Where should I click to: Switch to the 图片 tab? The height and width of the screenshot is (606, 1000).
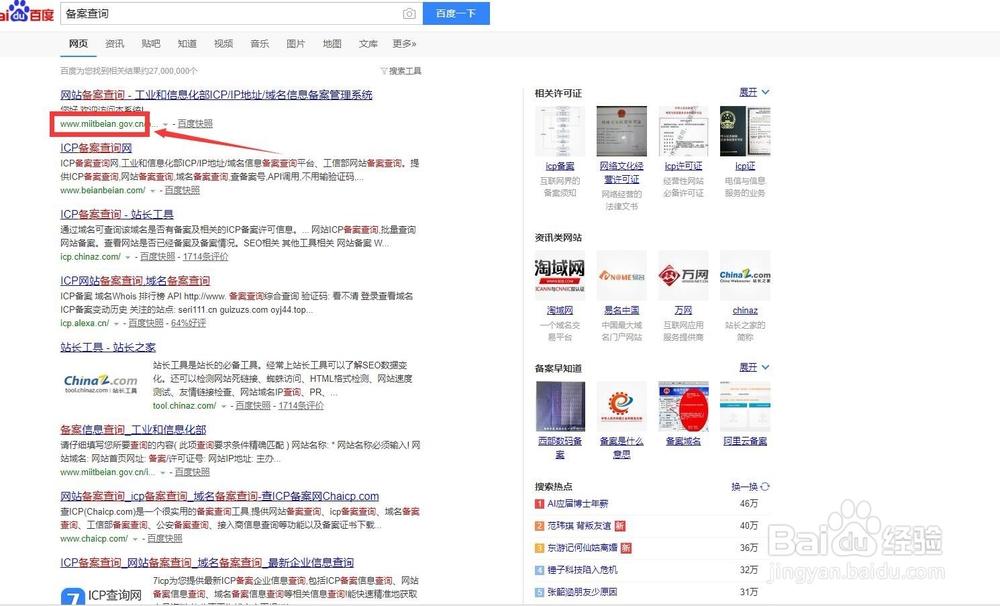pos(296,43)
